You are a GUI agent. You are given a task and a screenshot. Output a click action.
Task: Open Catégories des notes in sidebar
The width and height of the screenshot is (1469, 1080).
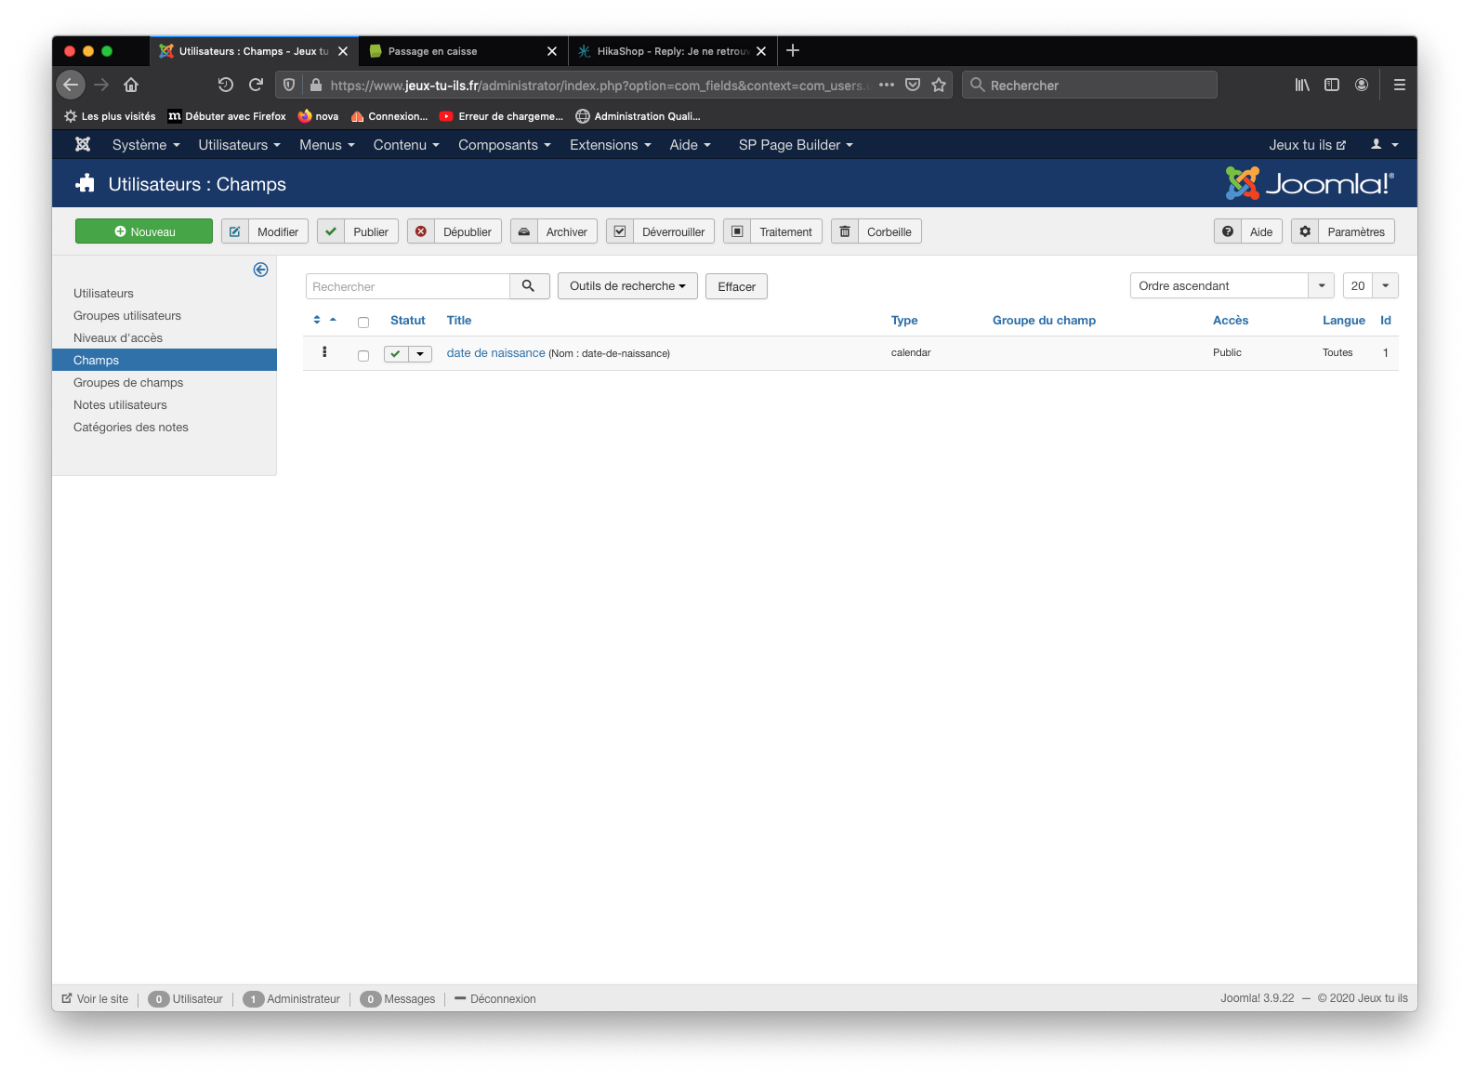click(x=131, y=427)
